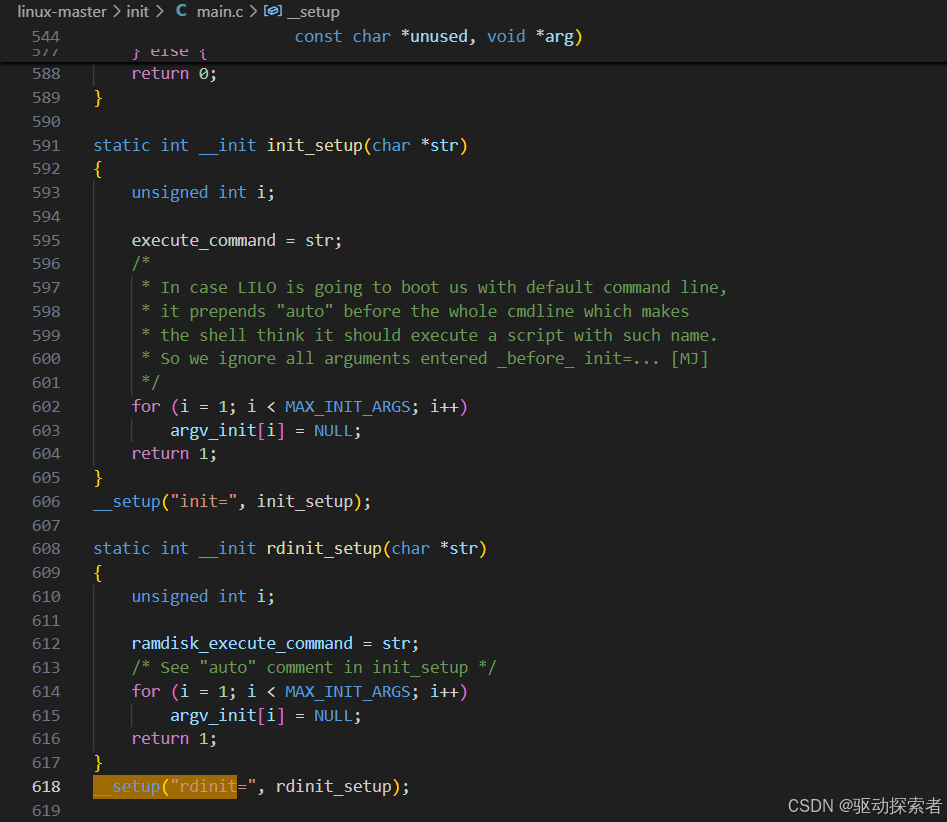947x822 pixels.
Task: Click "init=" string on line 606
Action: pyautogui.click(x=204, y=501)
